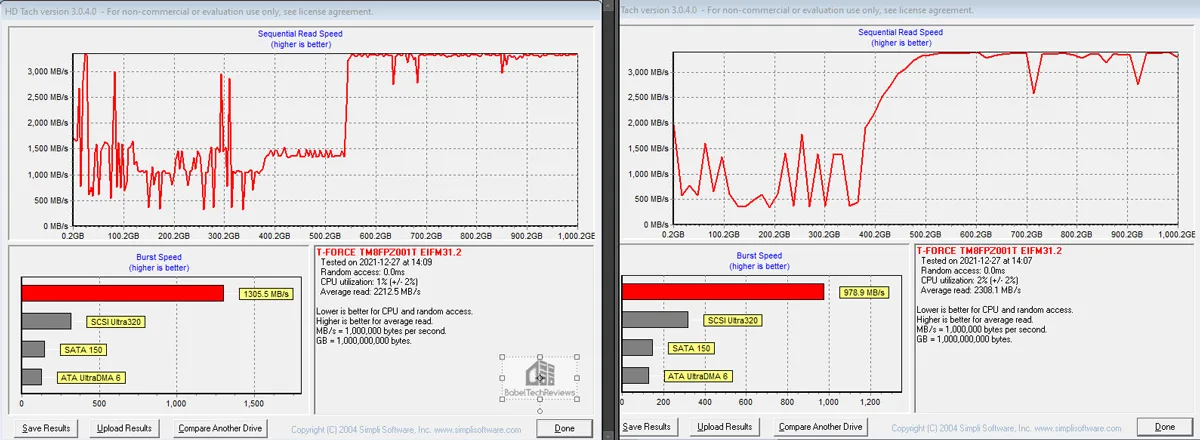Click red burst speed bar in left window
The height and width of the screenshot is (440, 1200).
point(123,293)
